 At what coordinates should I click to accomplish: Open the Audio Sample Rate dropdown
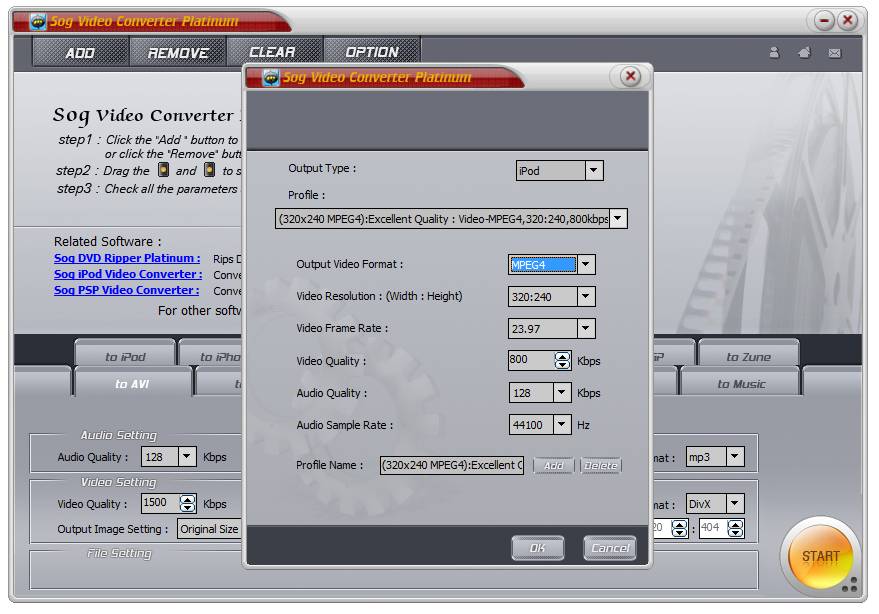562,424
